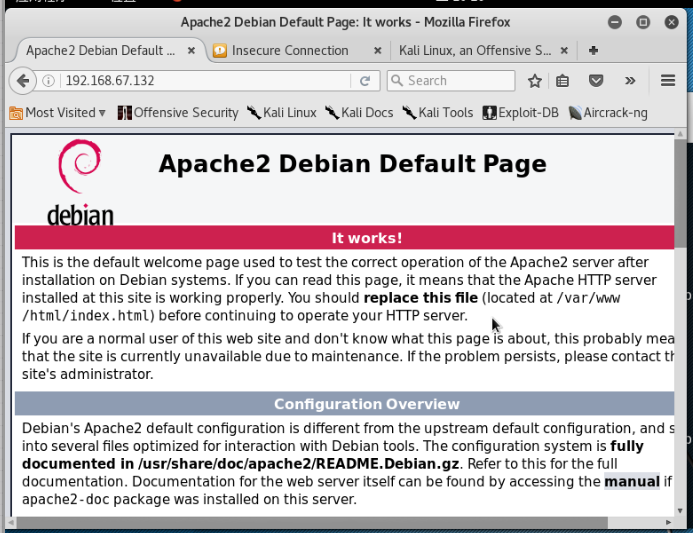Open Aircrack-ng bookmark
693x533 pixels.
click(x=608, y=113)
